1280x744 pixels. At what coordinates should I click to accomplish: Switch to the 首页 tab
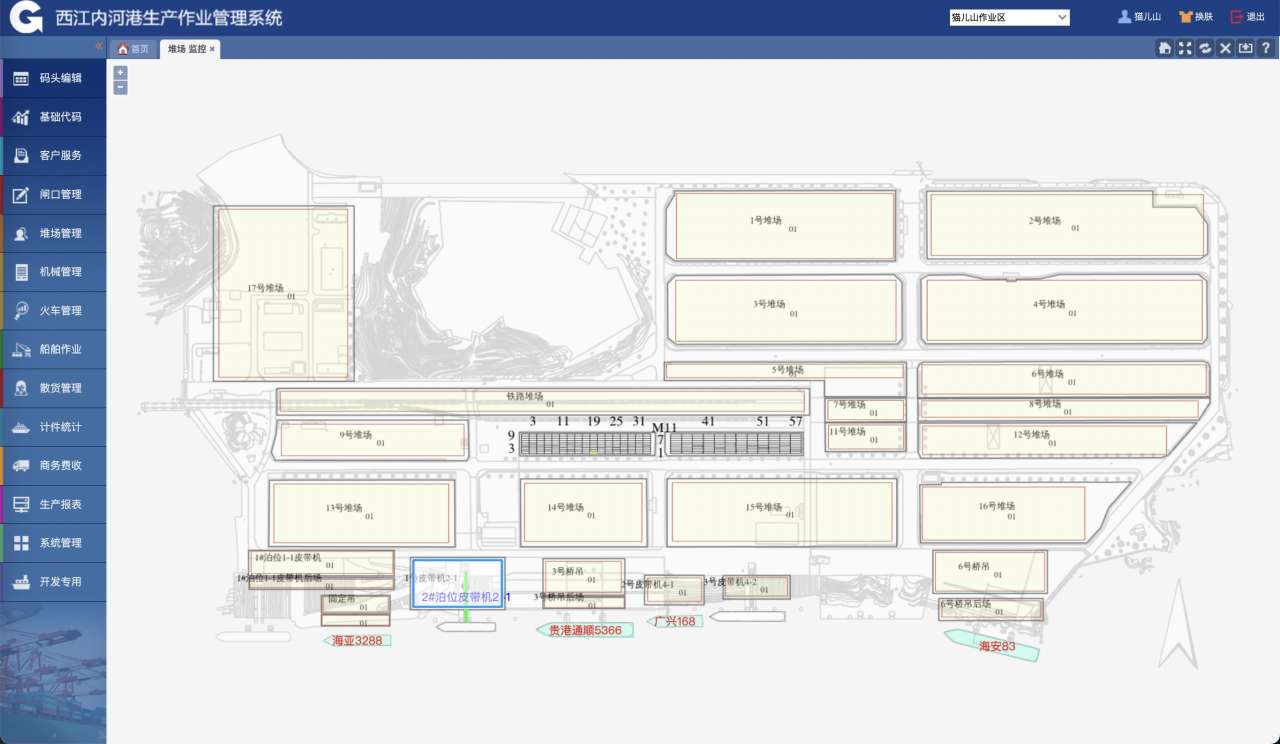coord(133,49)
